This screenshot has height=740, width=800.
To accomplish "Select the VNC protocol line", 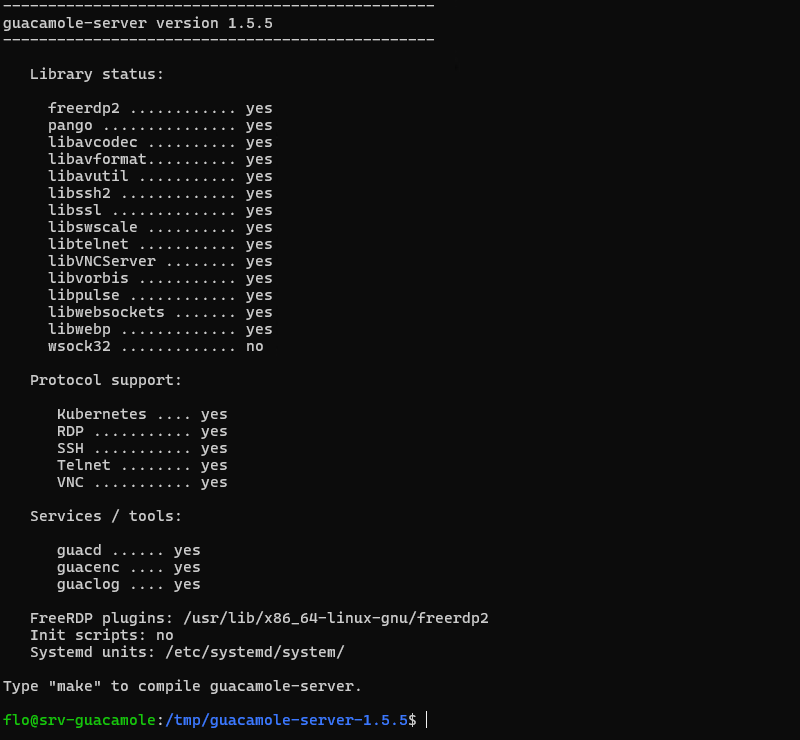I will (x=142, y=483).
